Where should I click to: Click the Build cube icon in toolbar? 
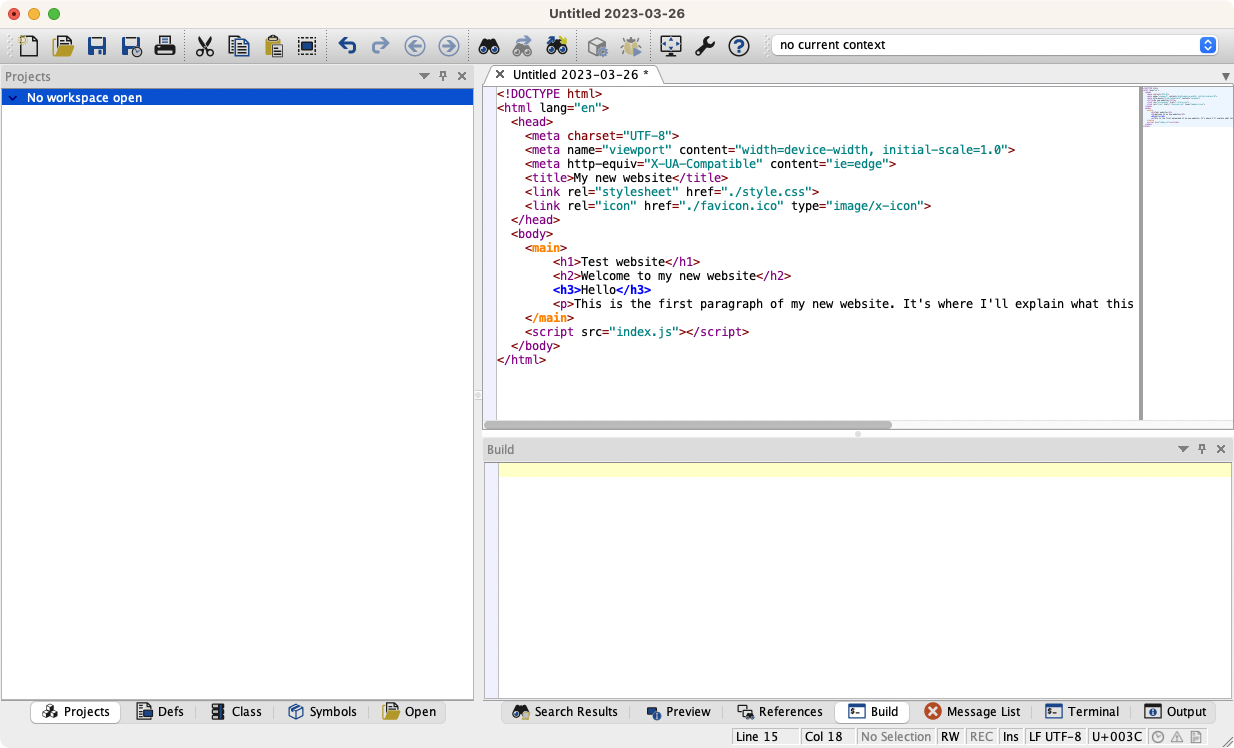click(597, 45)
